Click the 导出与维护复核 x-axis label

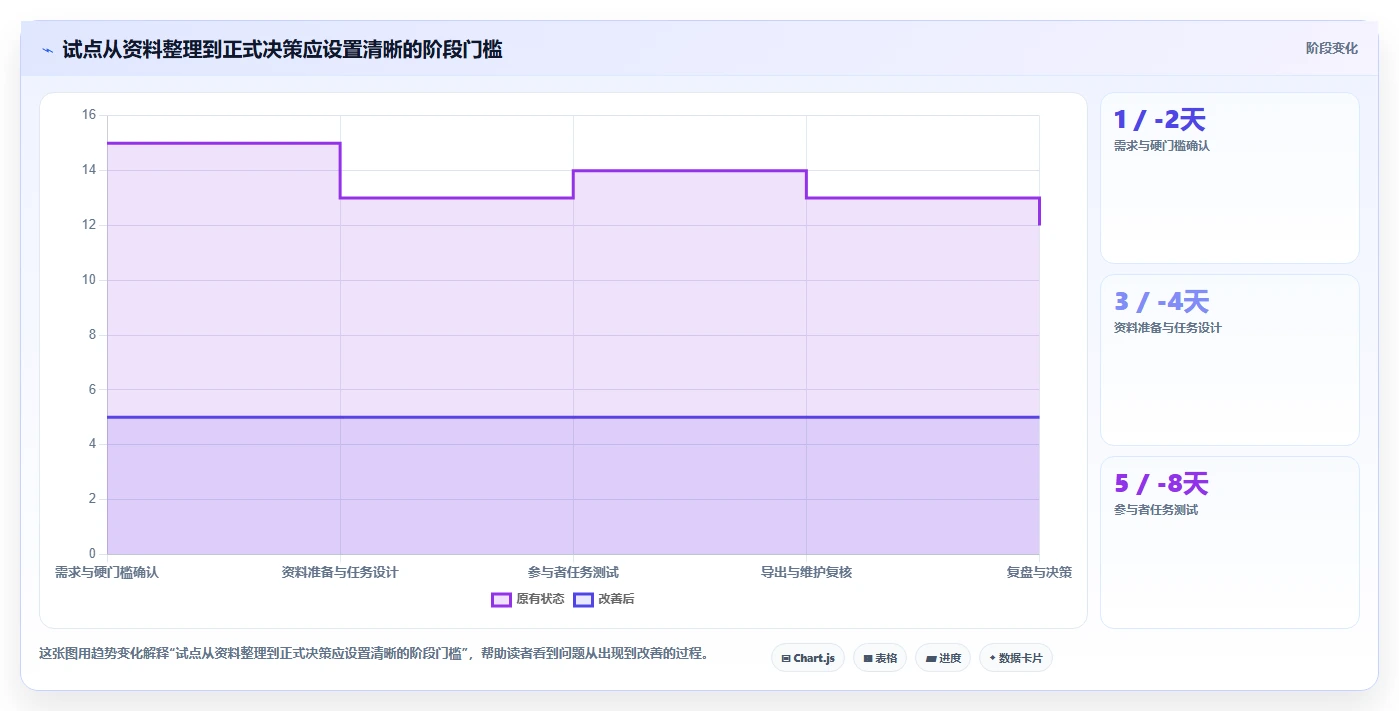pos(806,573)
